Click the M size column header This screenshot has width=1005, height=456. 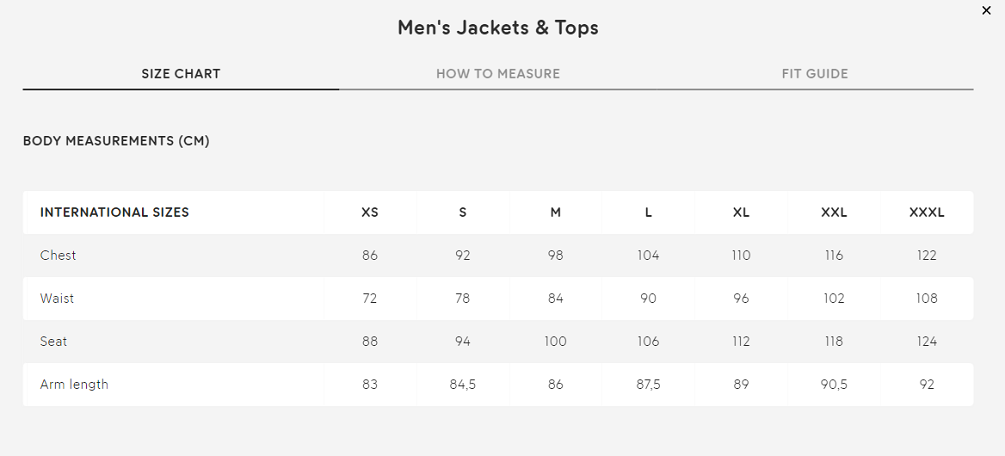click(555, 213)
